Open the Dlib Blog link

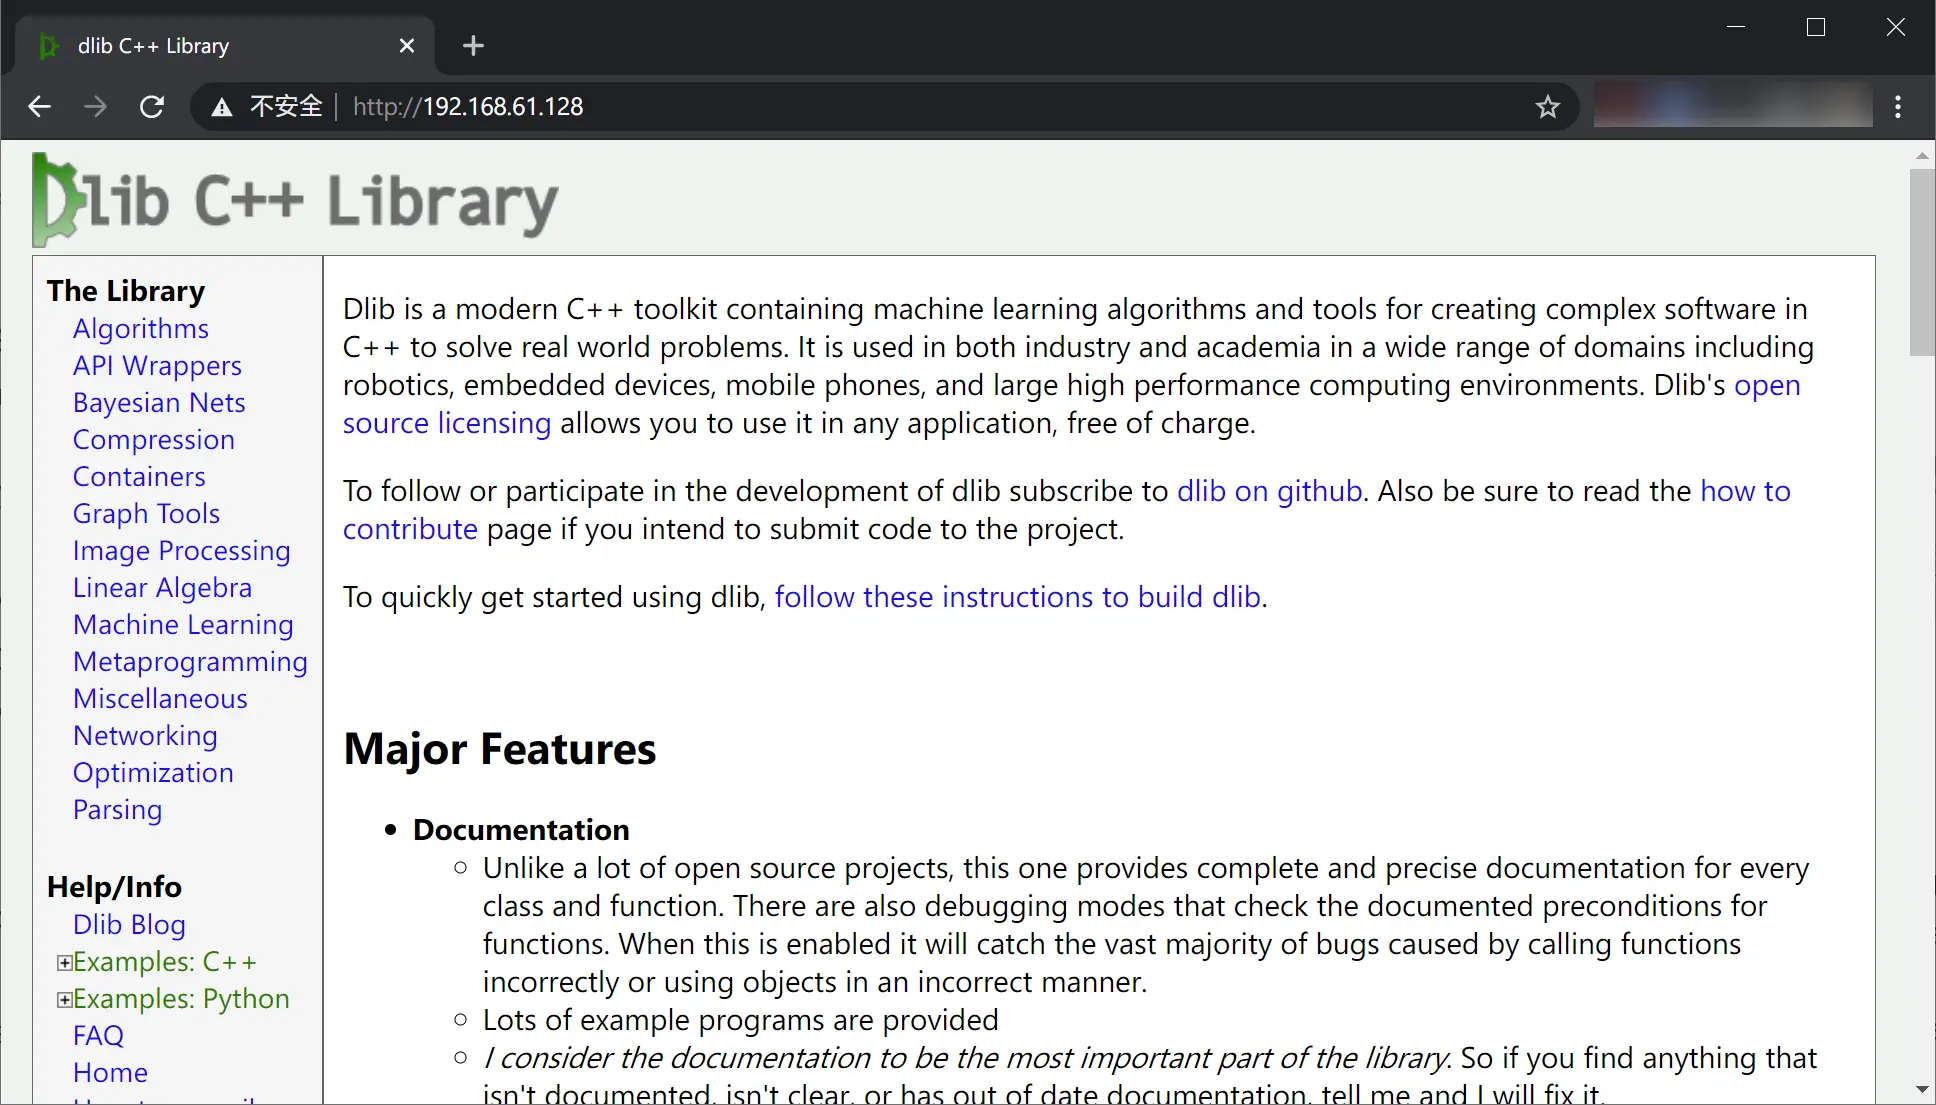[x=129, y=924]
